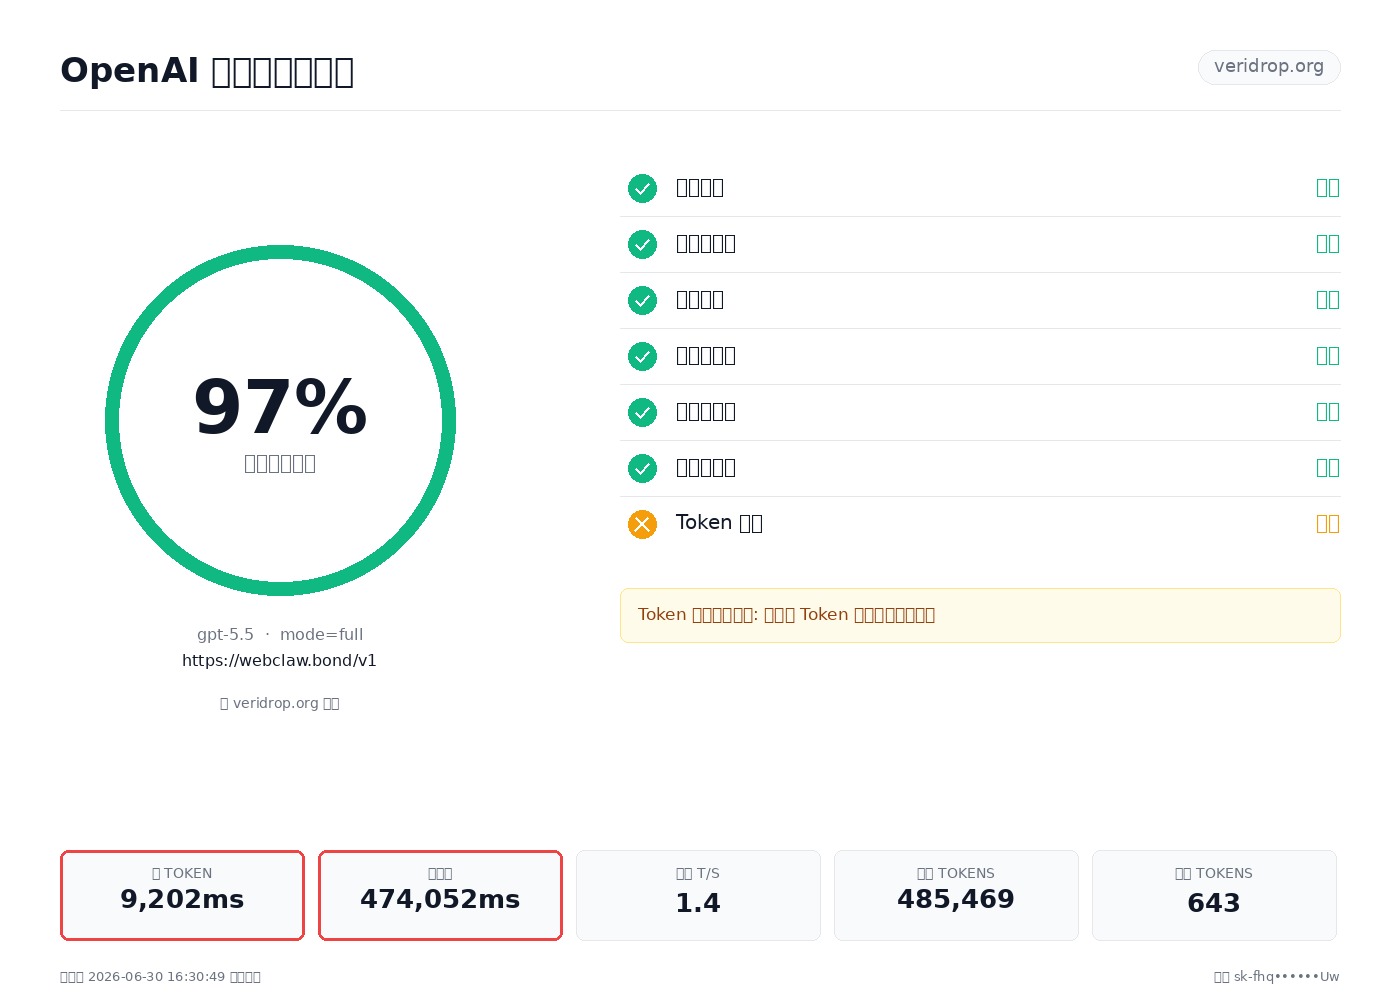Image resolution: width=1400 pixels, height=1000 pixels.
Task: Select the 643 TOKENS card
Action: tap(1214, 895)
